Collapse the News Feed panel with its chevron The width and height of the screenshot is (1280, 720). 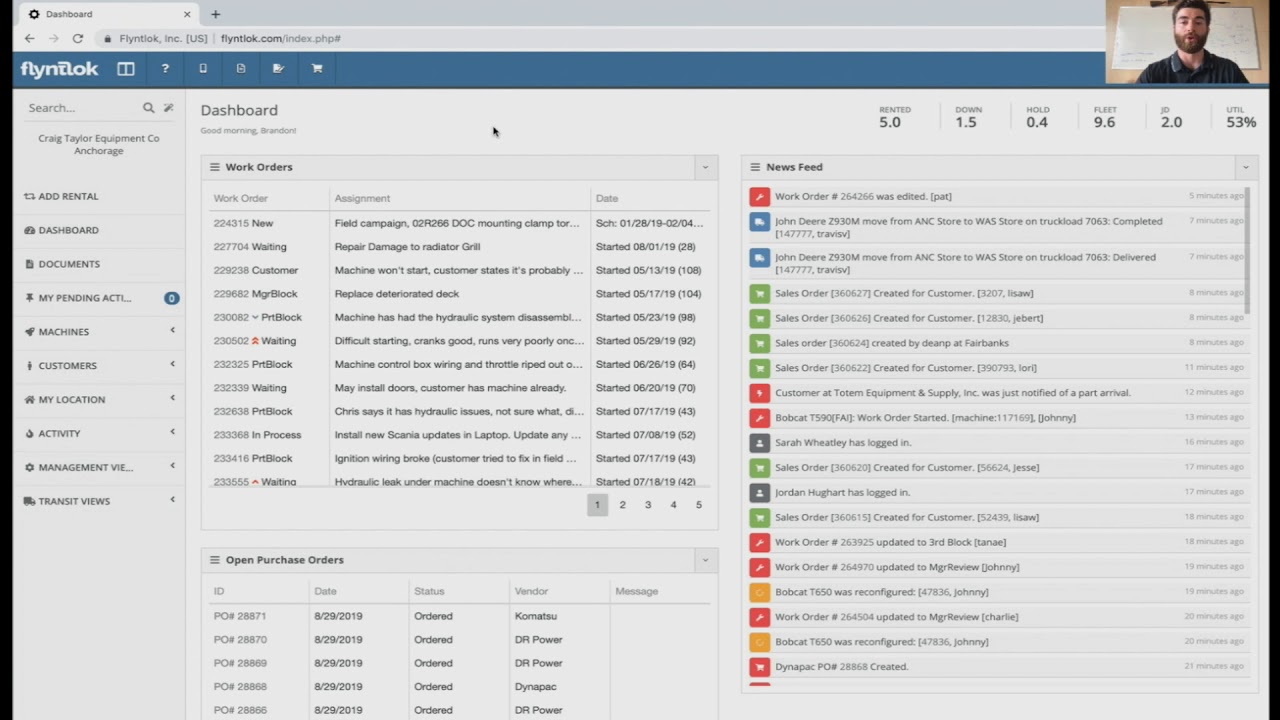pyautogui.click(x=1245, y=167)
